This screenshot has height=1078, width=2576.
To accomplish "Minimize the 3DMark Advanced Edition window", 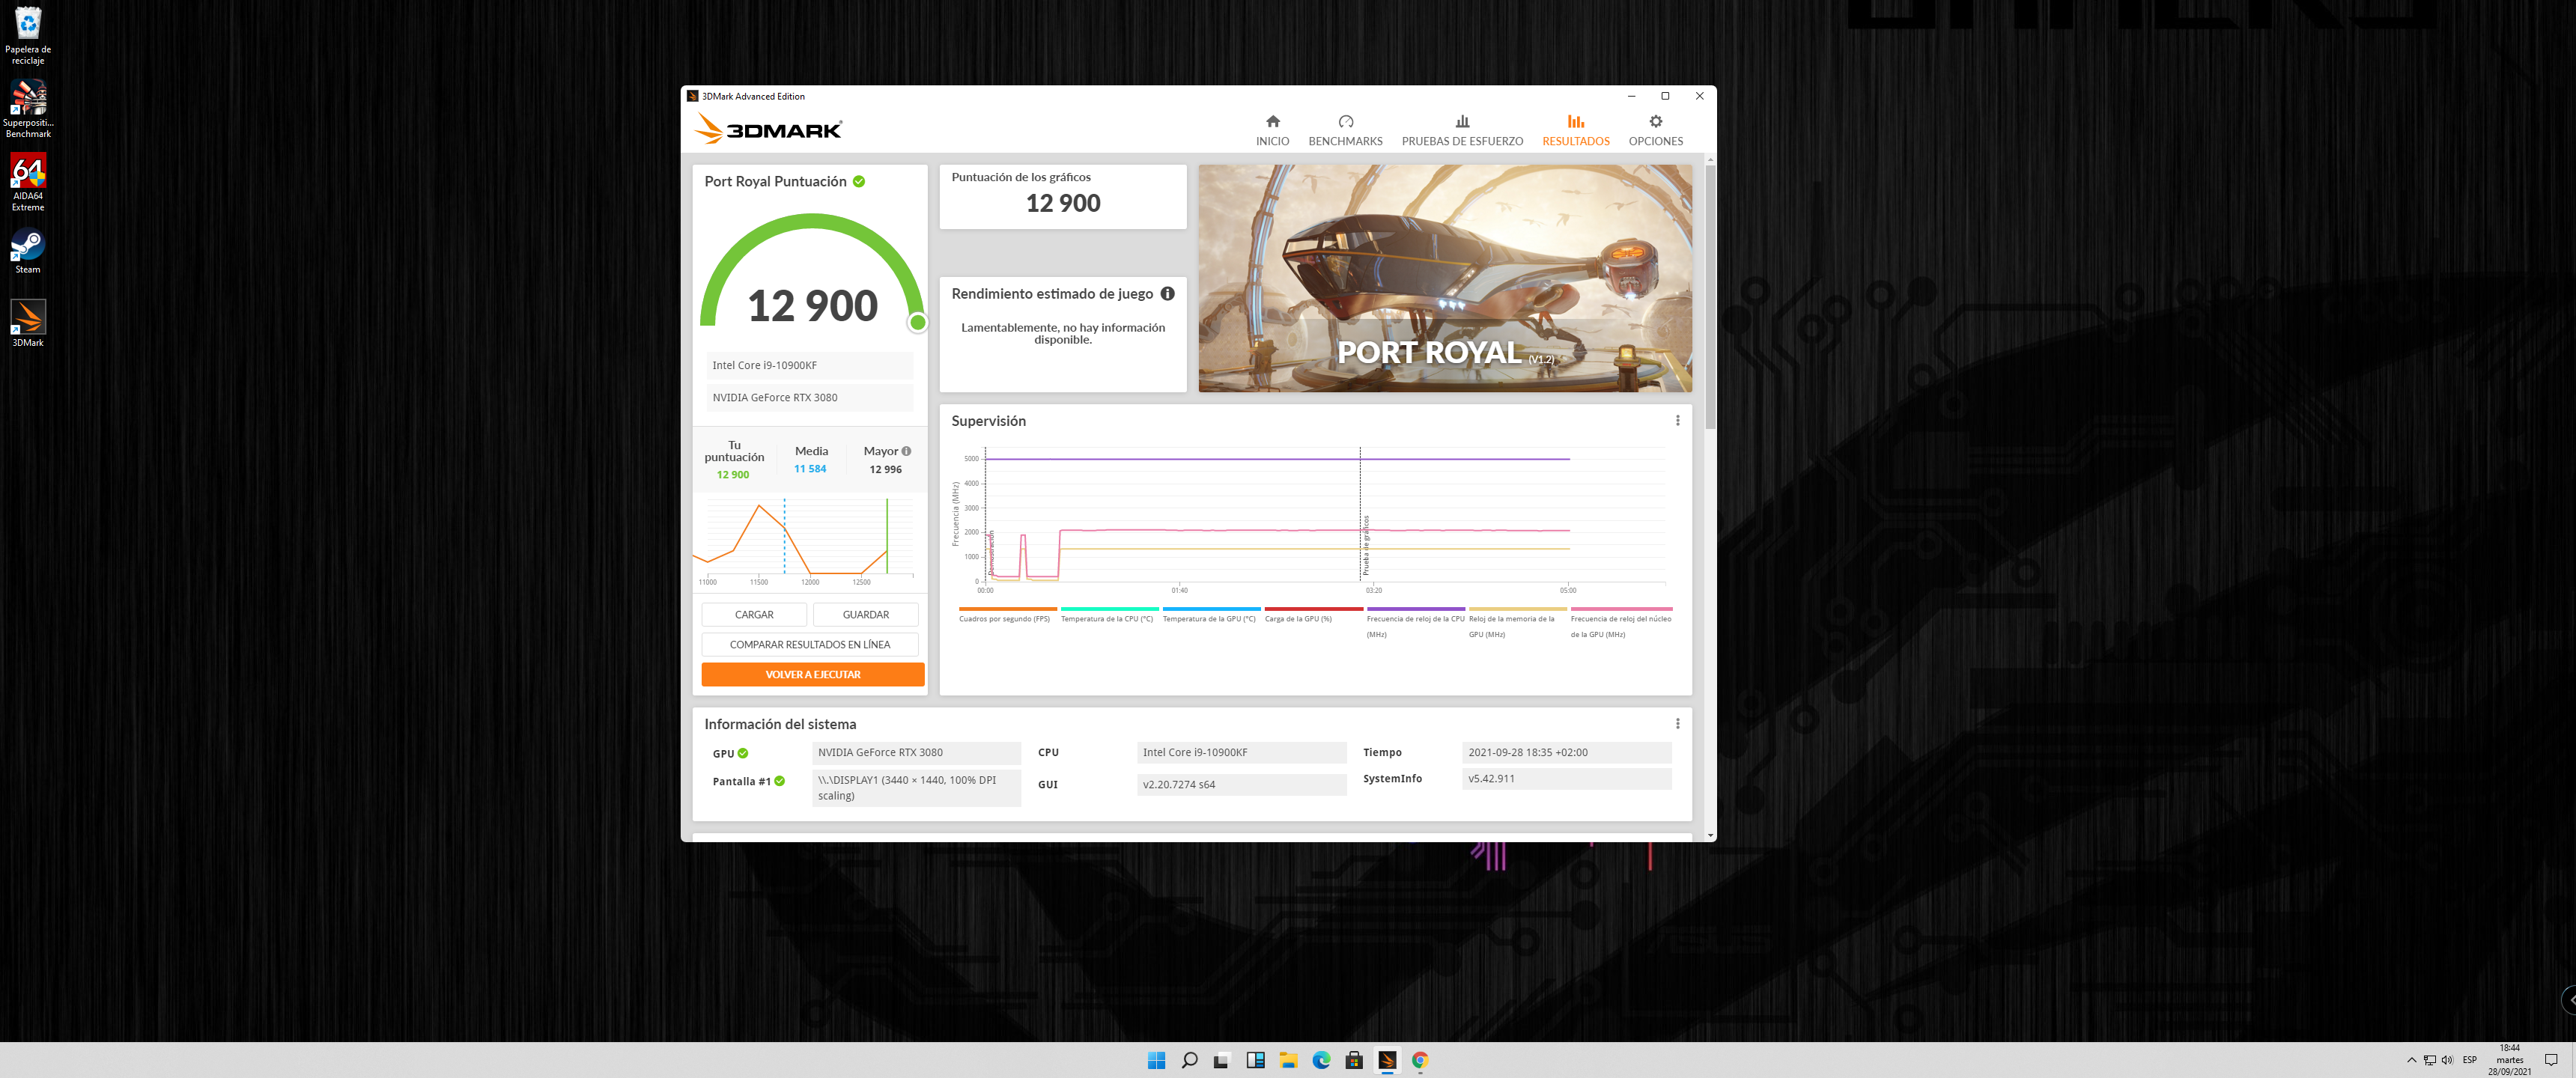I will click(1631, 96).
